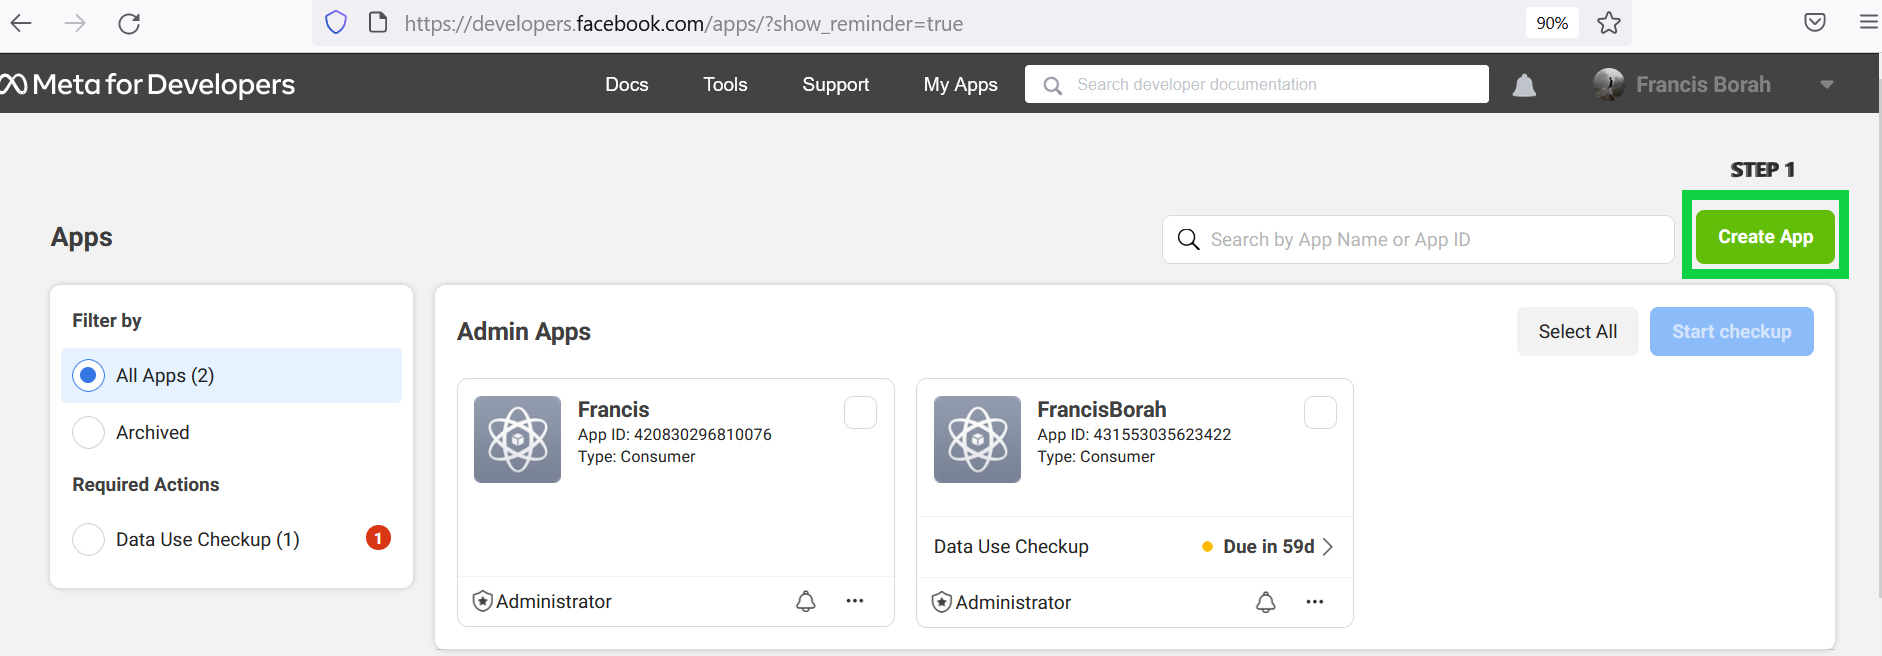Image resolution: width=1882 pixels, height=656 pixels.
Task: Go to My Apps
Action: tap(961, 85)
